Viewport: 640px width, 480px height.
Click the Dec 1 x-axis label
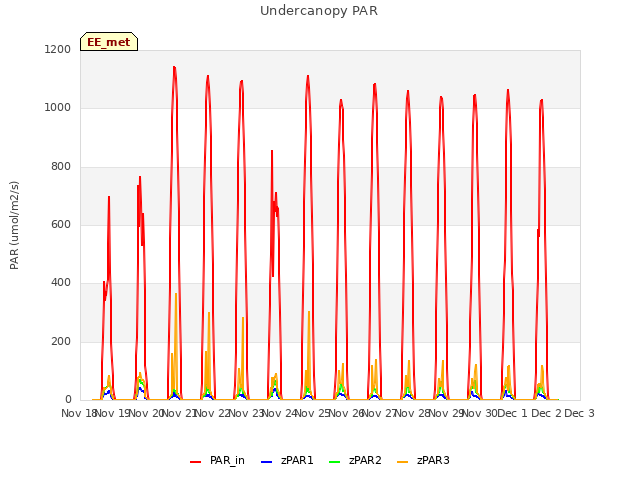512,413
